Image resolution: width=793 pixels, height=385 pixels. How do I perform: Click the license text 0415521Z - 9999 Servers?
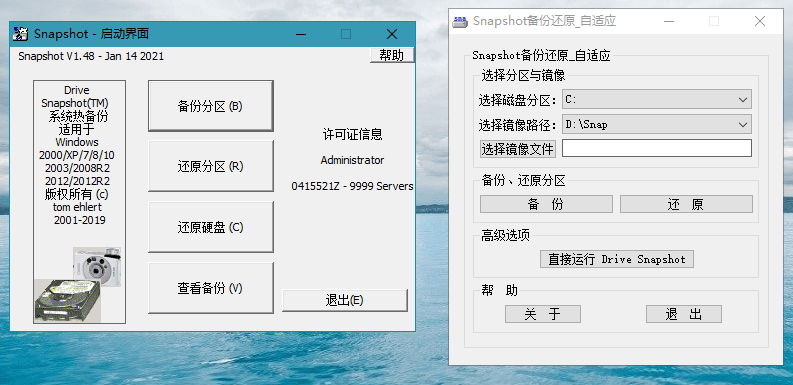pyautogui.click(x=352, y=186)
